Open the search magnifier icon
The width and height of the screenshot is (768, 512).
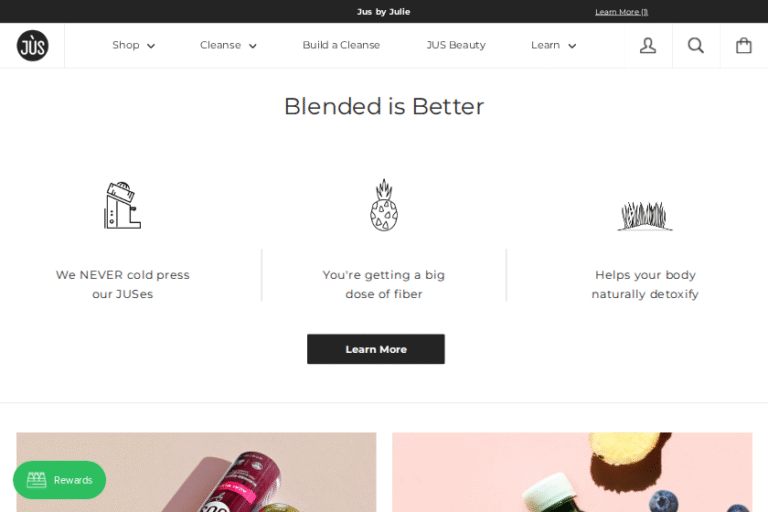(696, 46)
